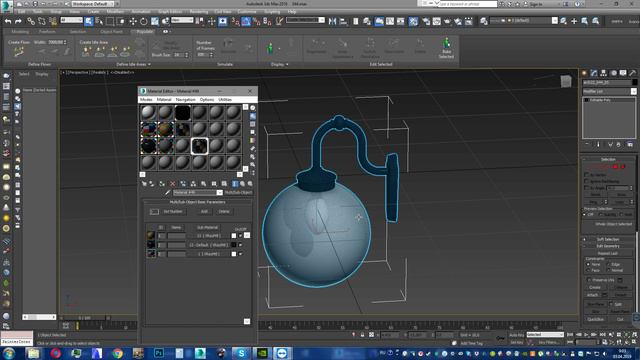Open the selection filter dropdown
The height and width of the screenshot is (360, 640).
coord(71,20)
